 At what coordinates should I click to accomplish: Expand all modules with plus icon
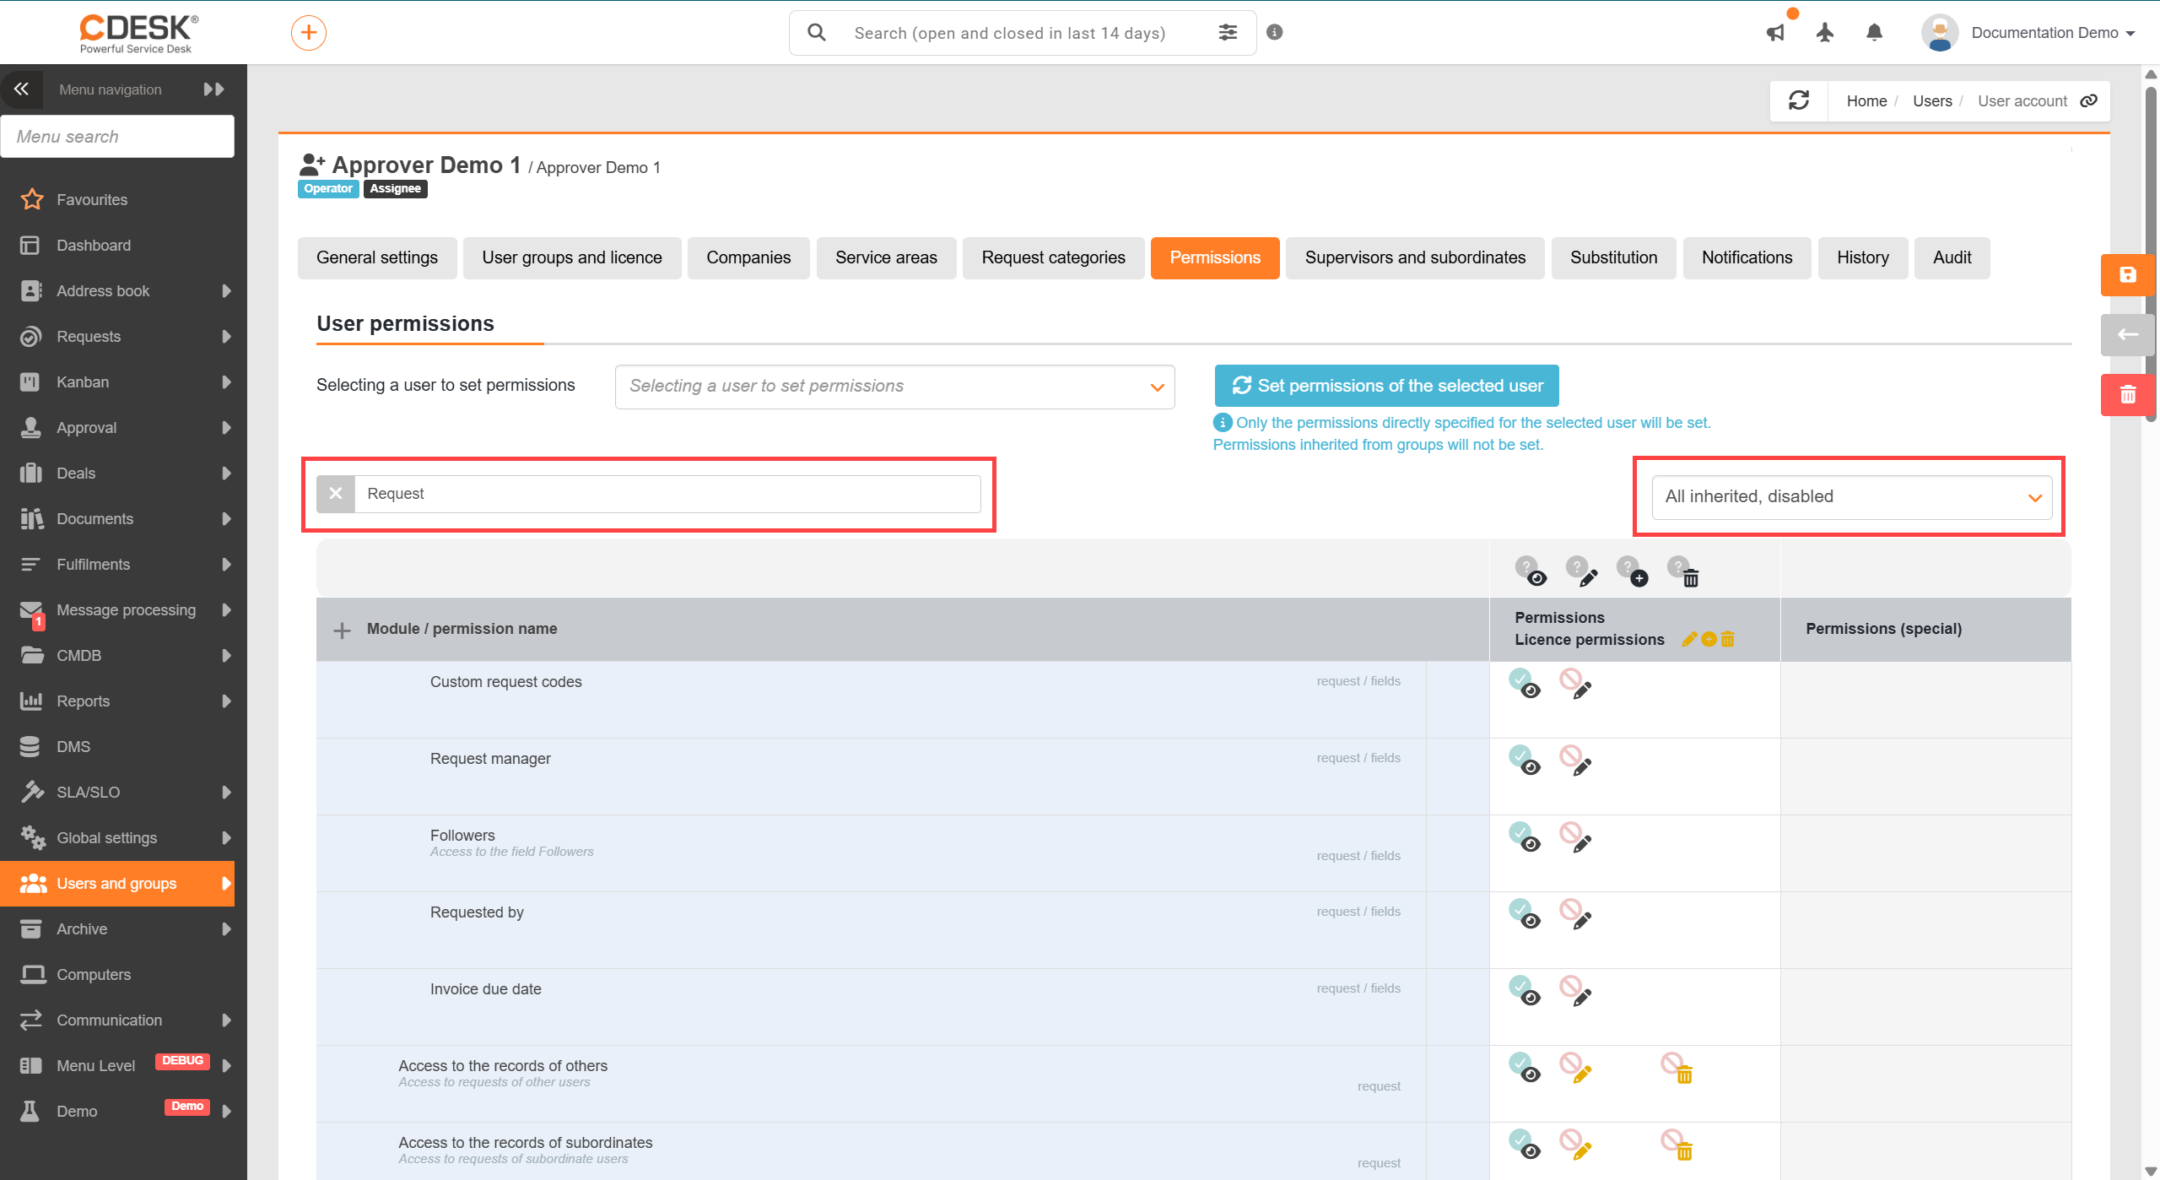point(342,630)
